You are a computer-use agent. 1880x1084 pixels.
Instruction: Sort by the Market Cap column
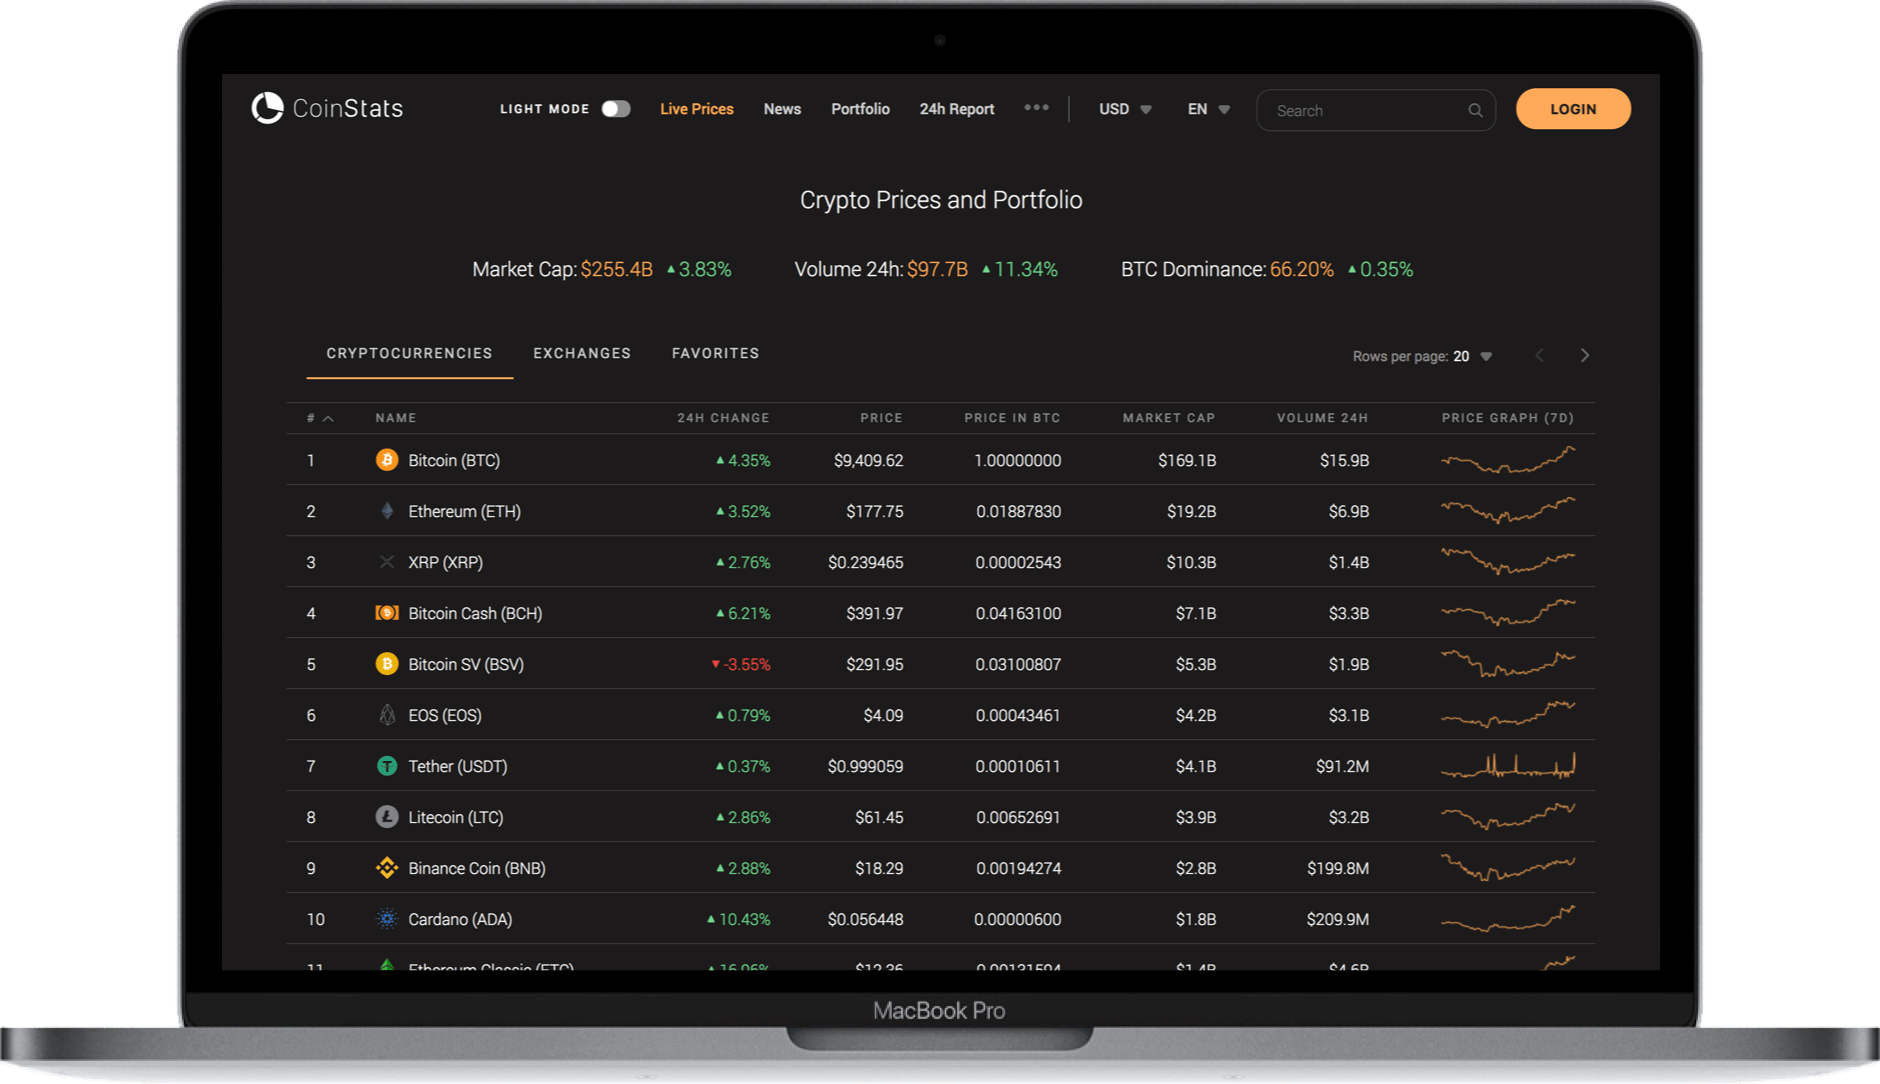point(1168,418)
